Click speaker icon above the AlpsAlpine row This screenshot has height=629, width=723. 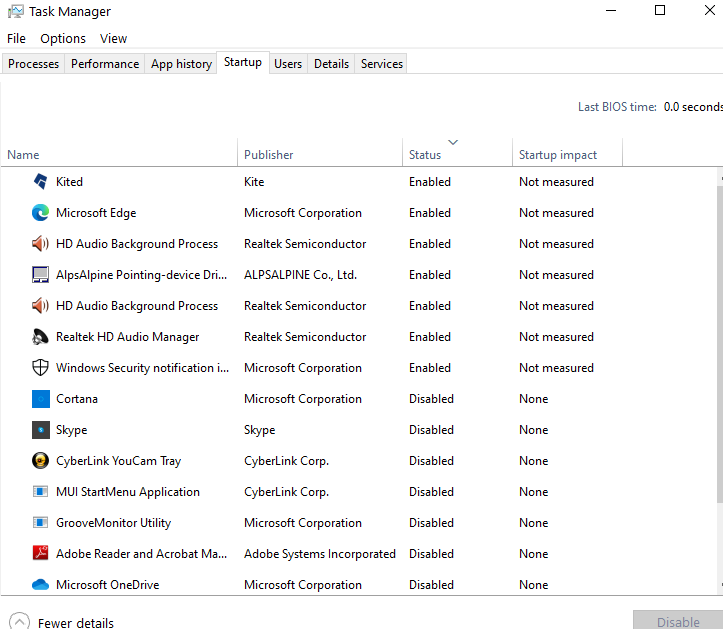pyautogui.click(x=41, y=243)
